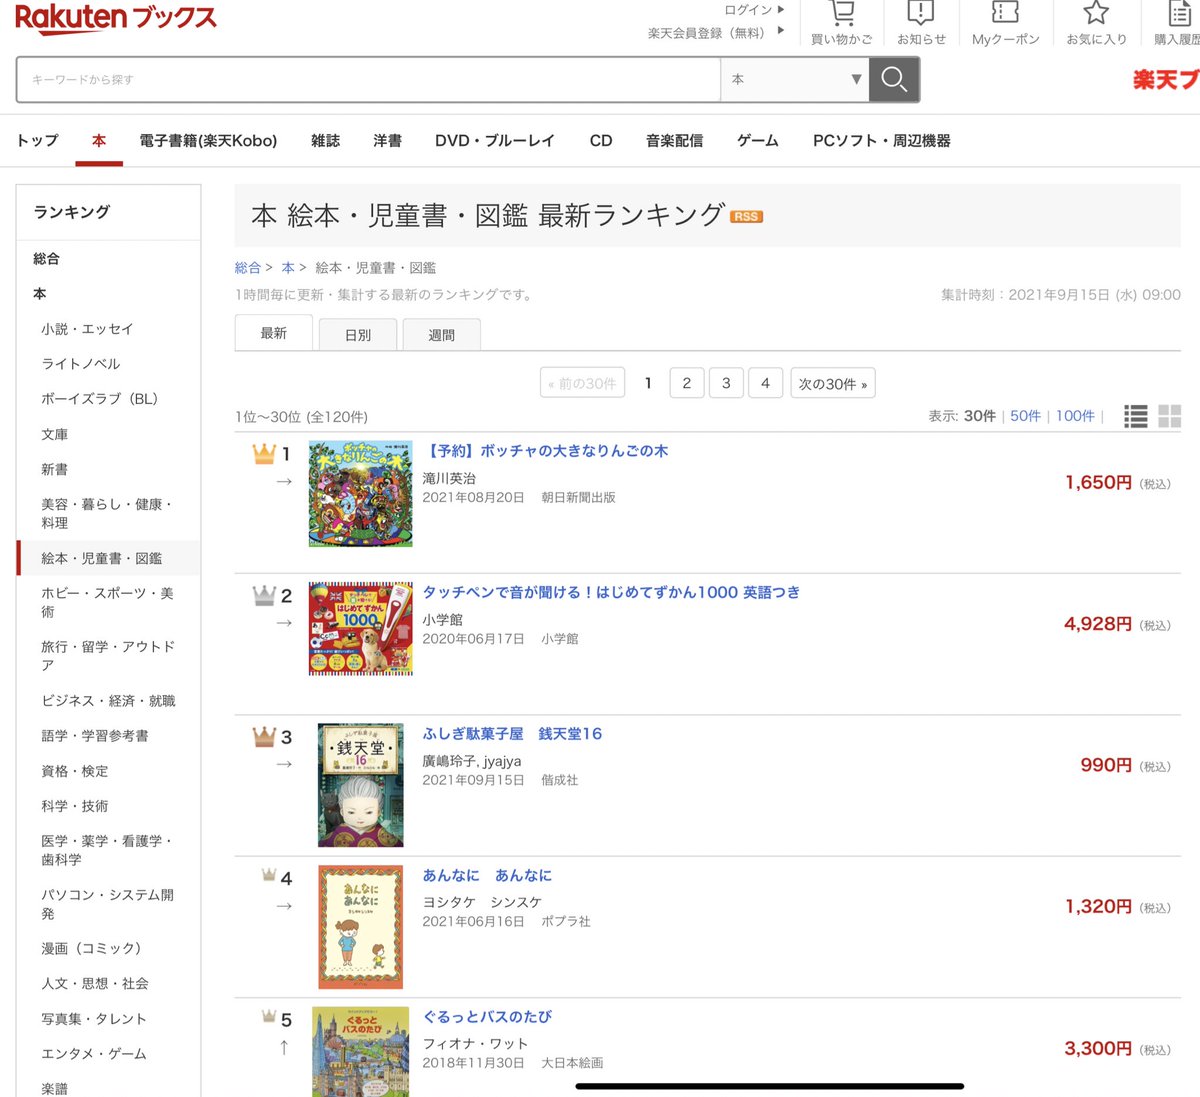The image size is (1200, 1097).
Task: Open the 購入履歴 purchase history icon
Action: 1180,13
